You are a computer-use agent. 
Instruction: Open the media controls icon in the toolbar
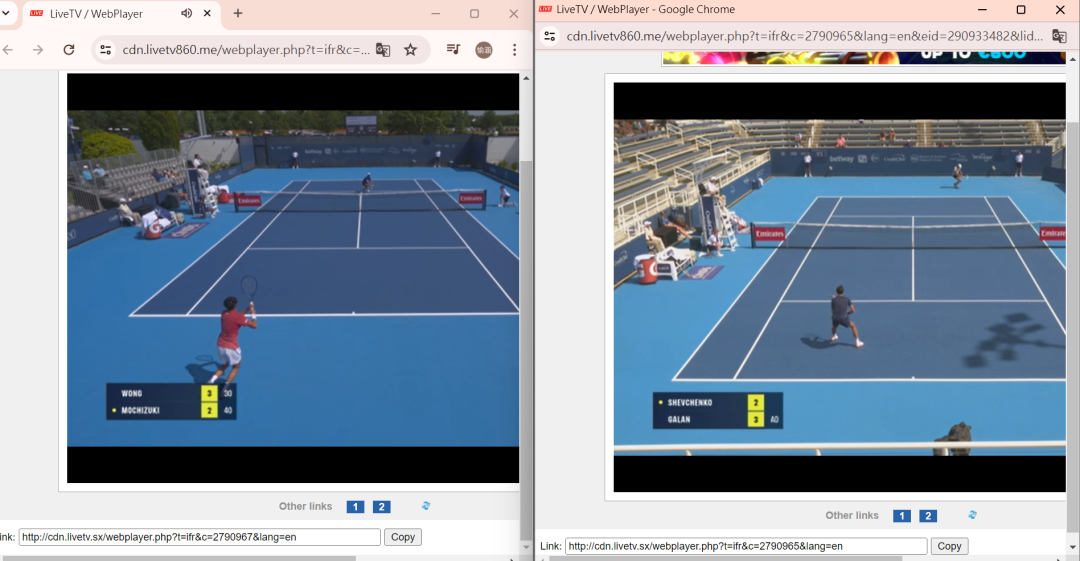453,50
